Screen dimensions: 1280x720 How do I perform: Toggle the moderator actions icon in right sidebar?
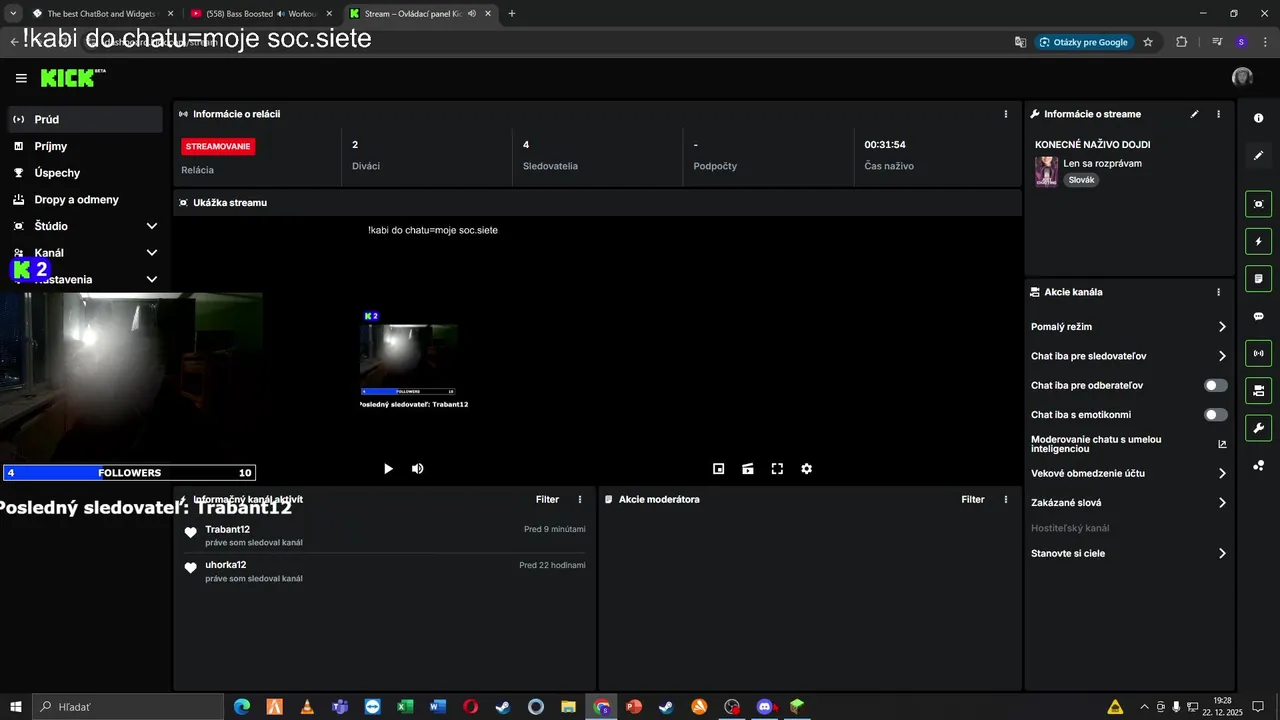[1258, 390]
